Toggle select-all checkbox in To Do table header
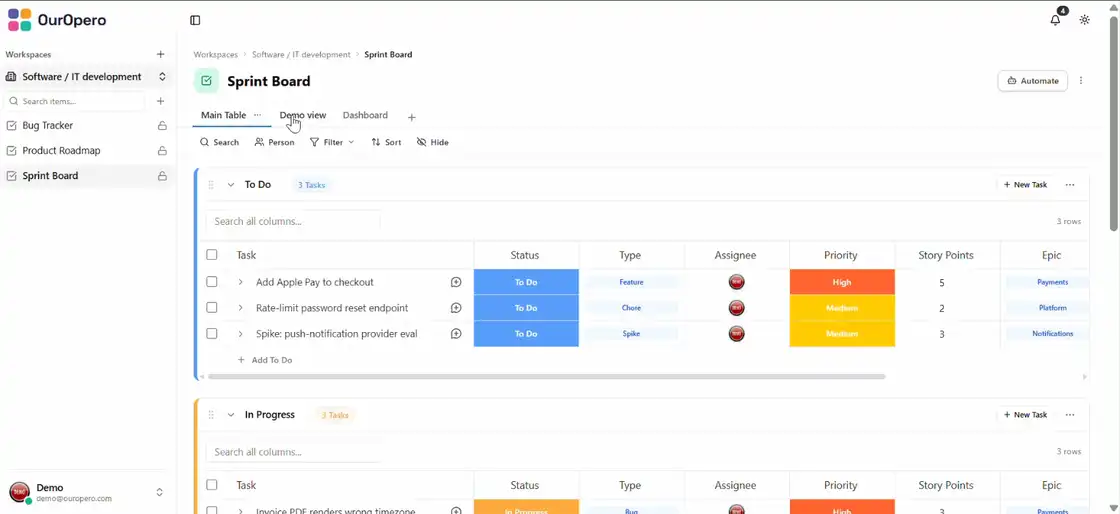Image resolution: width=1120 pixels, height=514 pixels. point(211,254)
